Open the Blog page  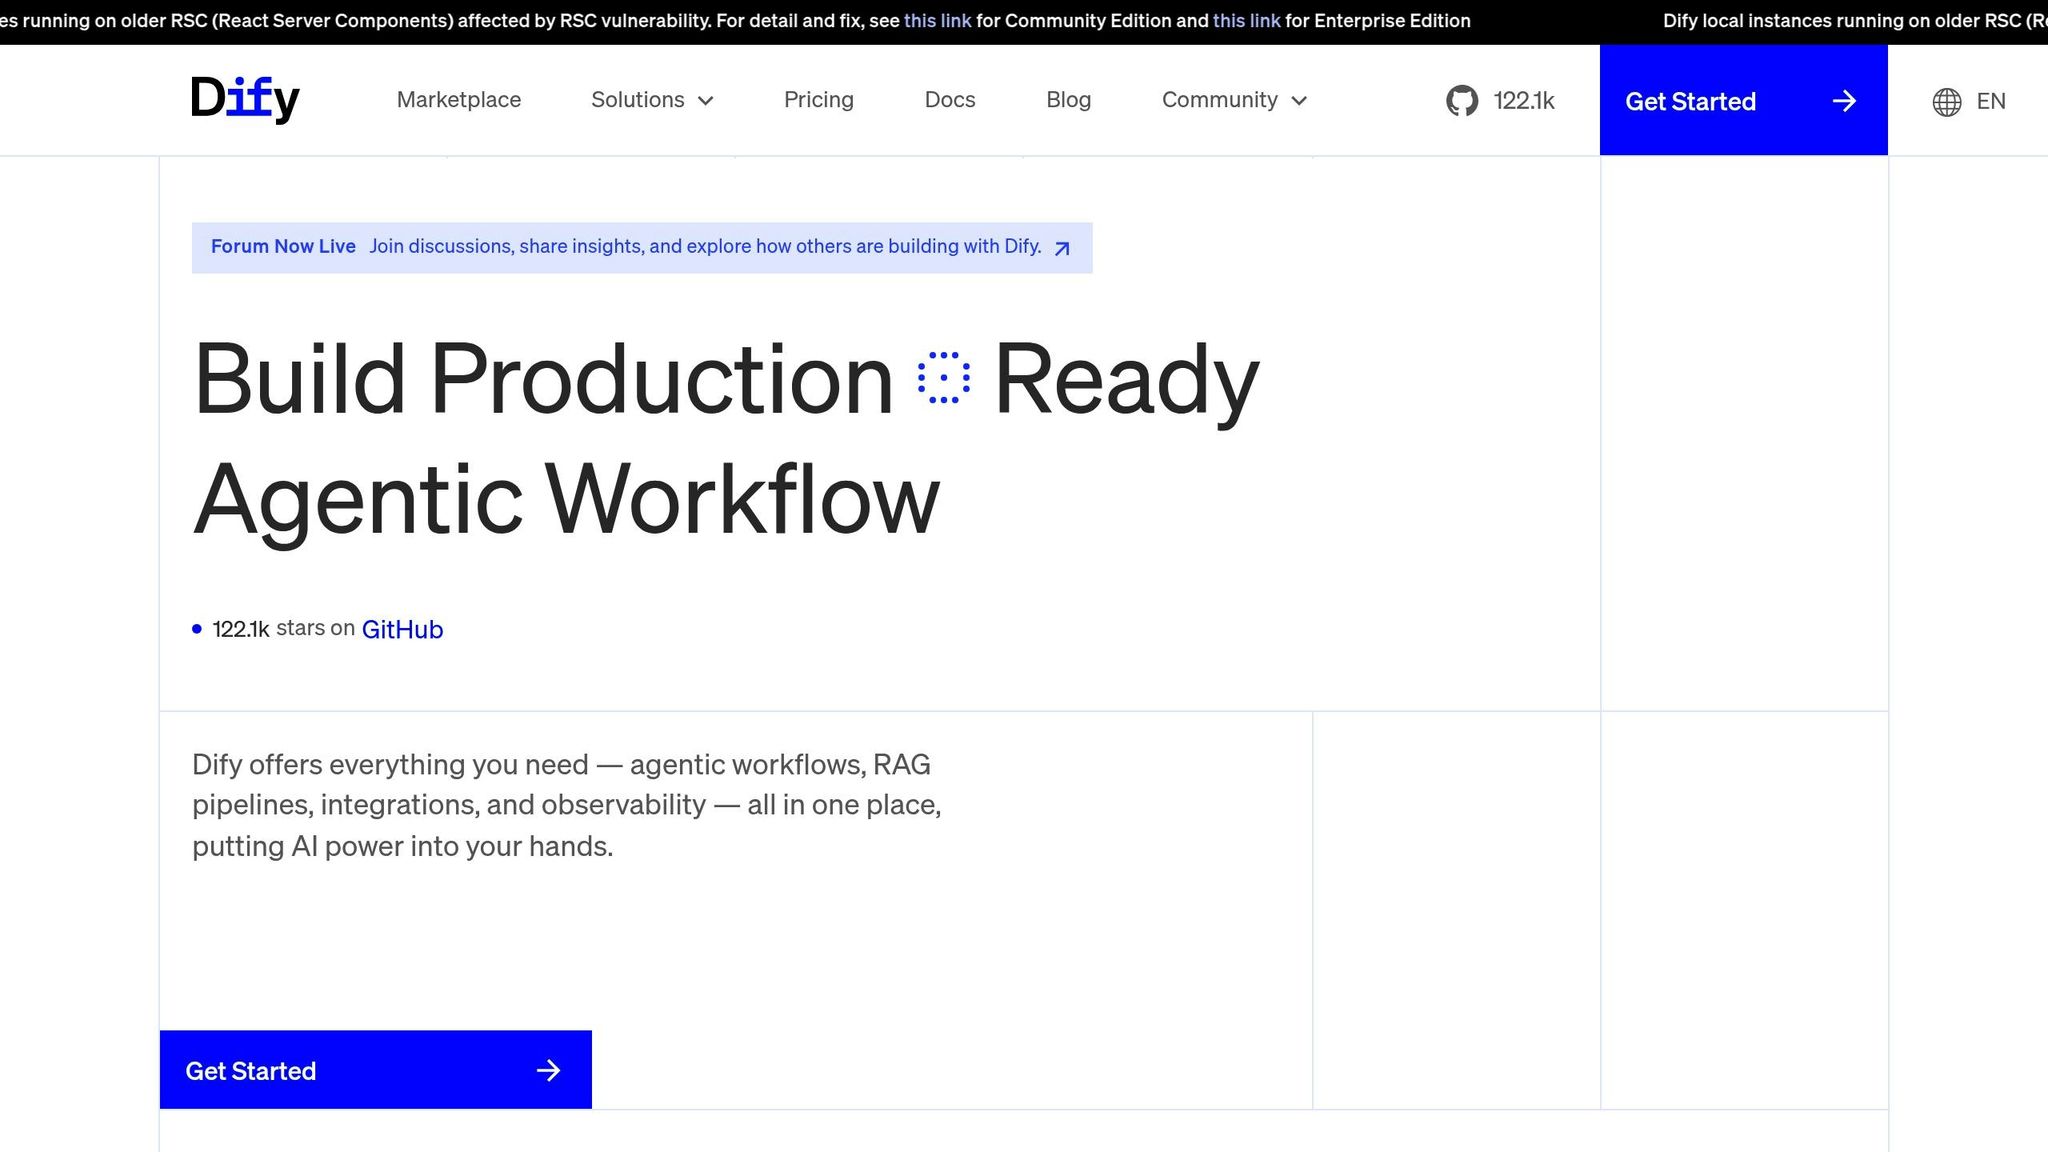point(1068,100)
